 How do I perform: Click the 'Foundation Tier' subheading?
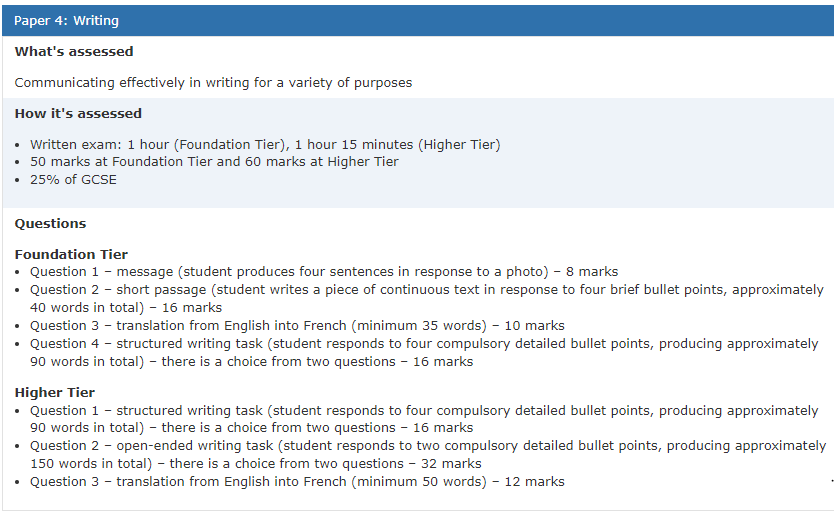point(71,254)
